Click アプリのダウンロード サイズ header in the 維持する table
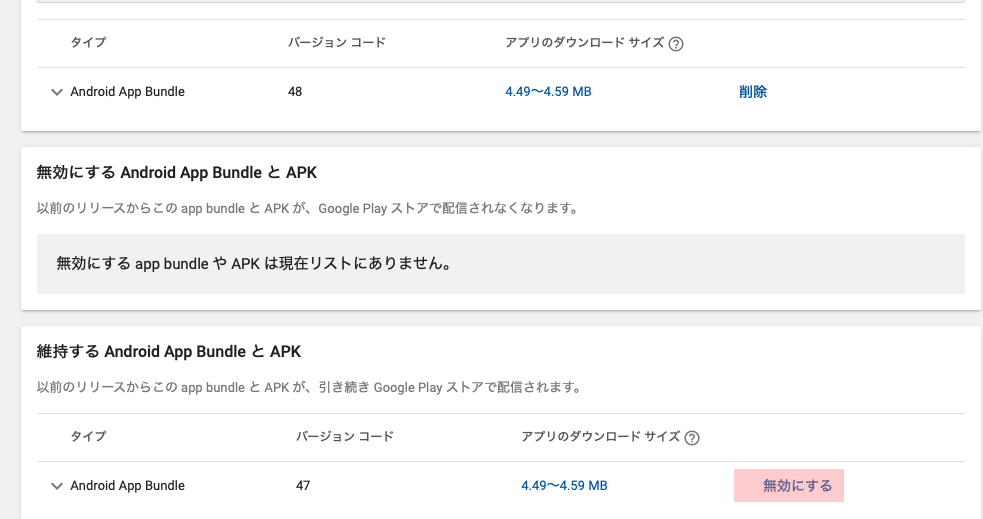 [600, 437]
